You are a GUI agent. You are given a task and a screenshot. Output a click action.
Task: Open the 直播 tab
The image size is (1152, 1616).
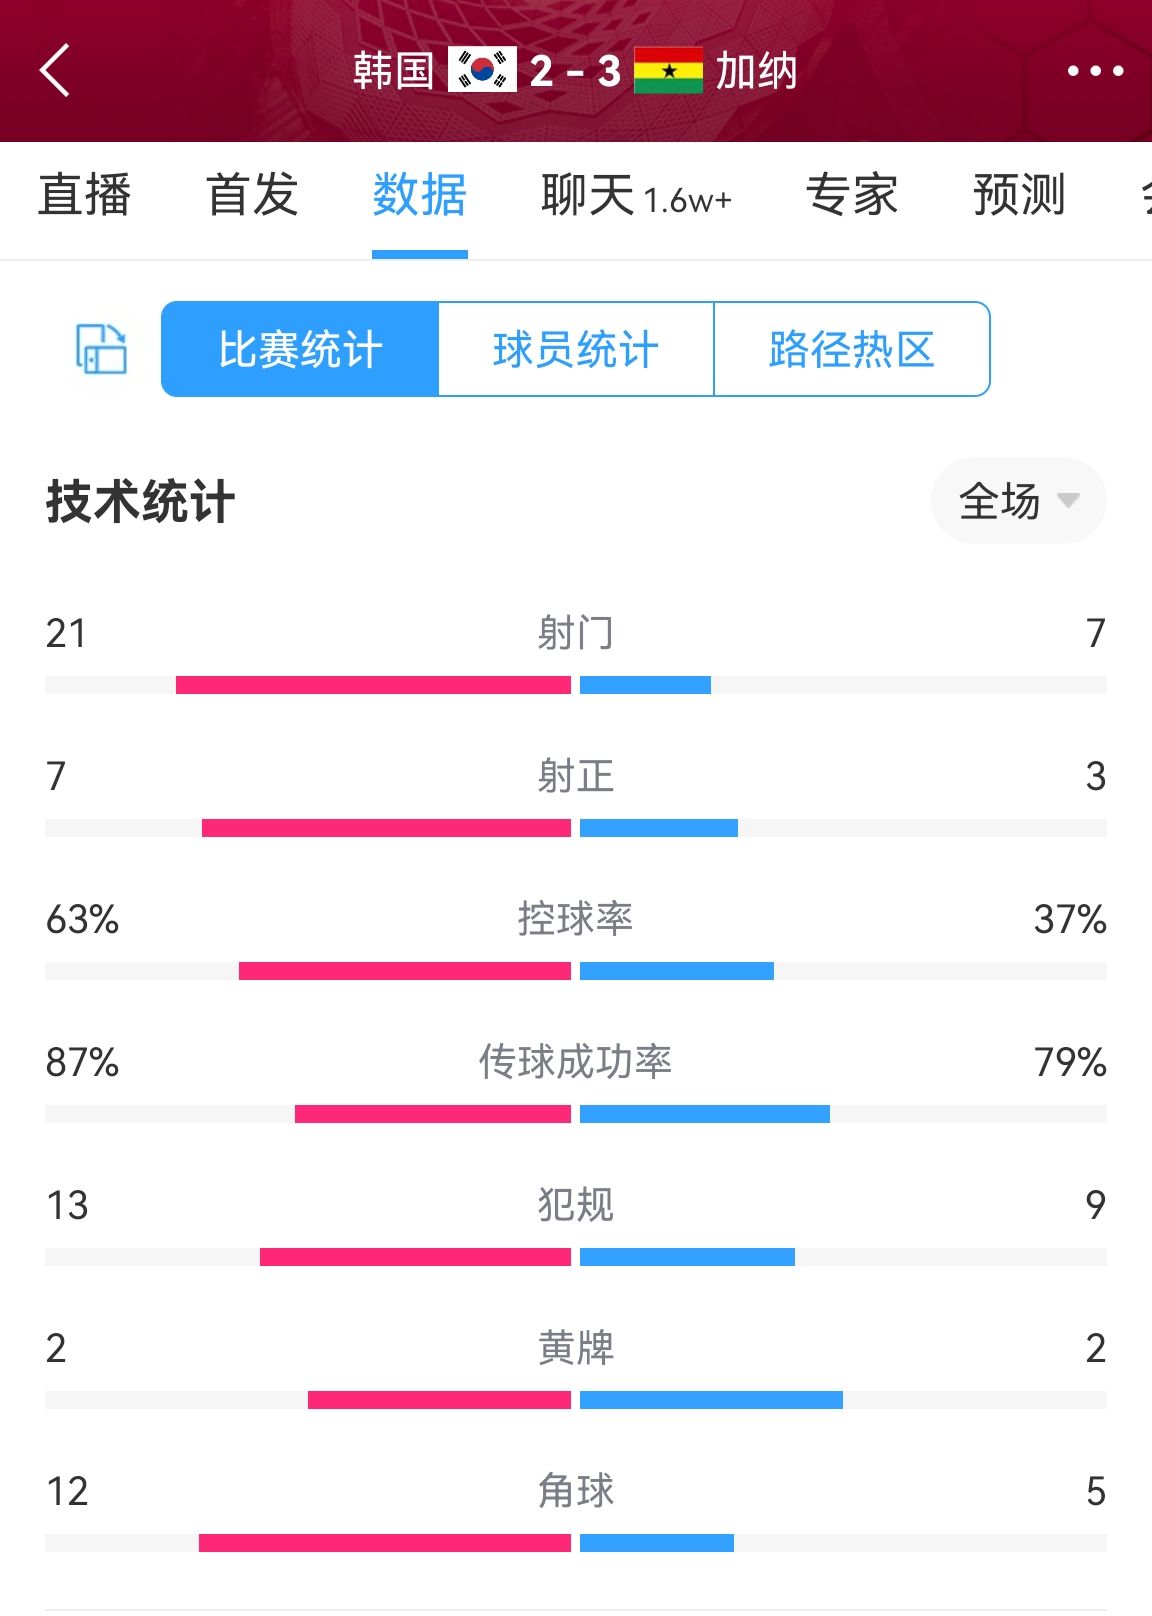point(85,195)
